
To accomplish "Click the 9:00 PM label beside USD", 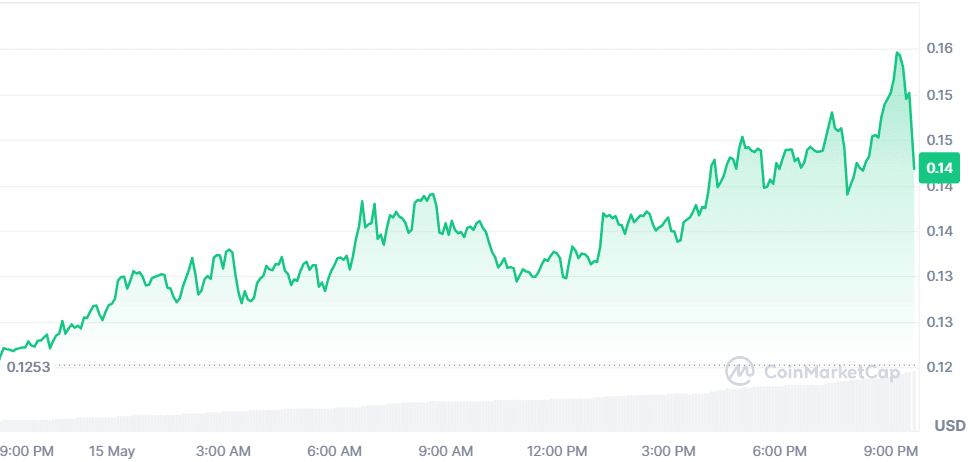I will click(x=890, y=451).
